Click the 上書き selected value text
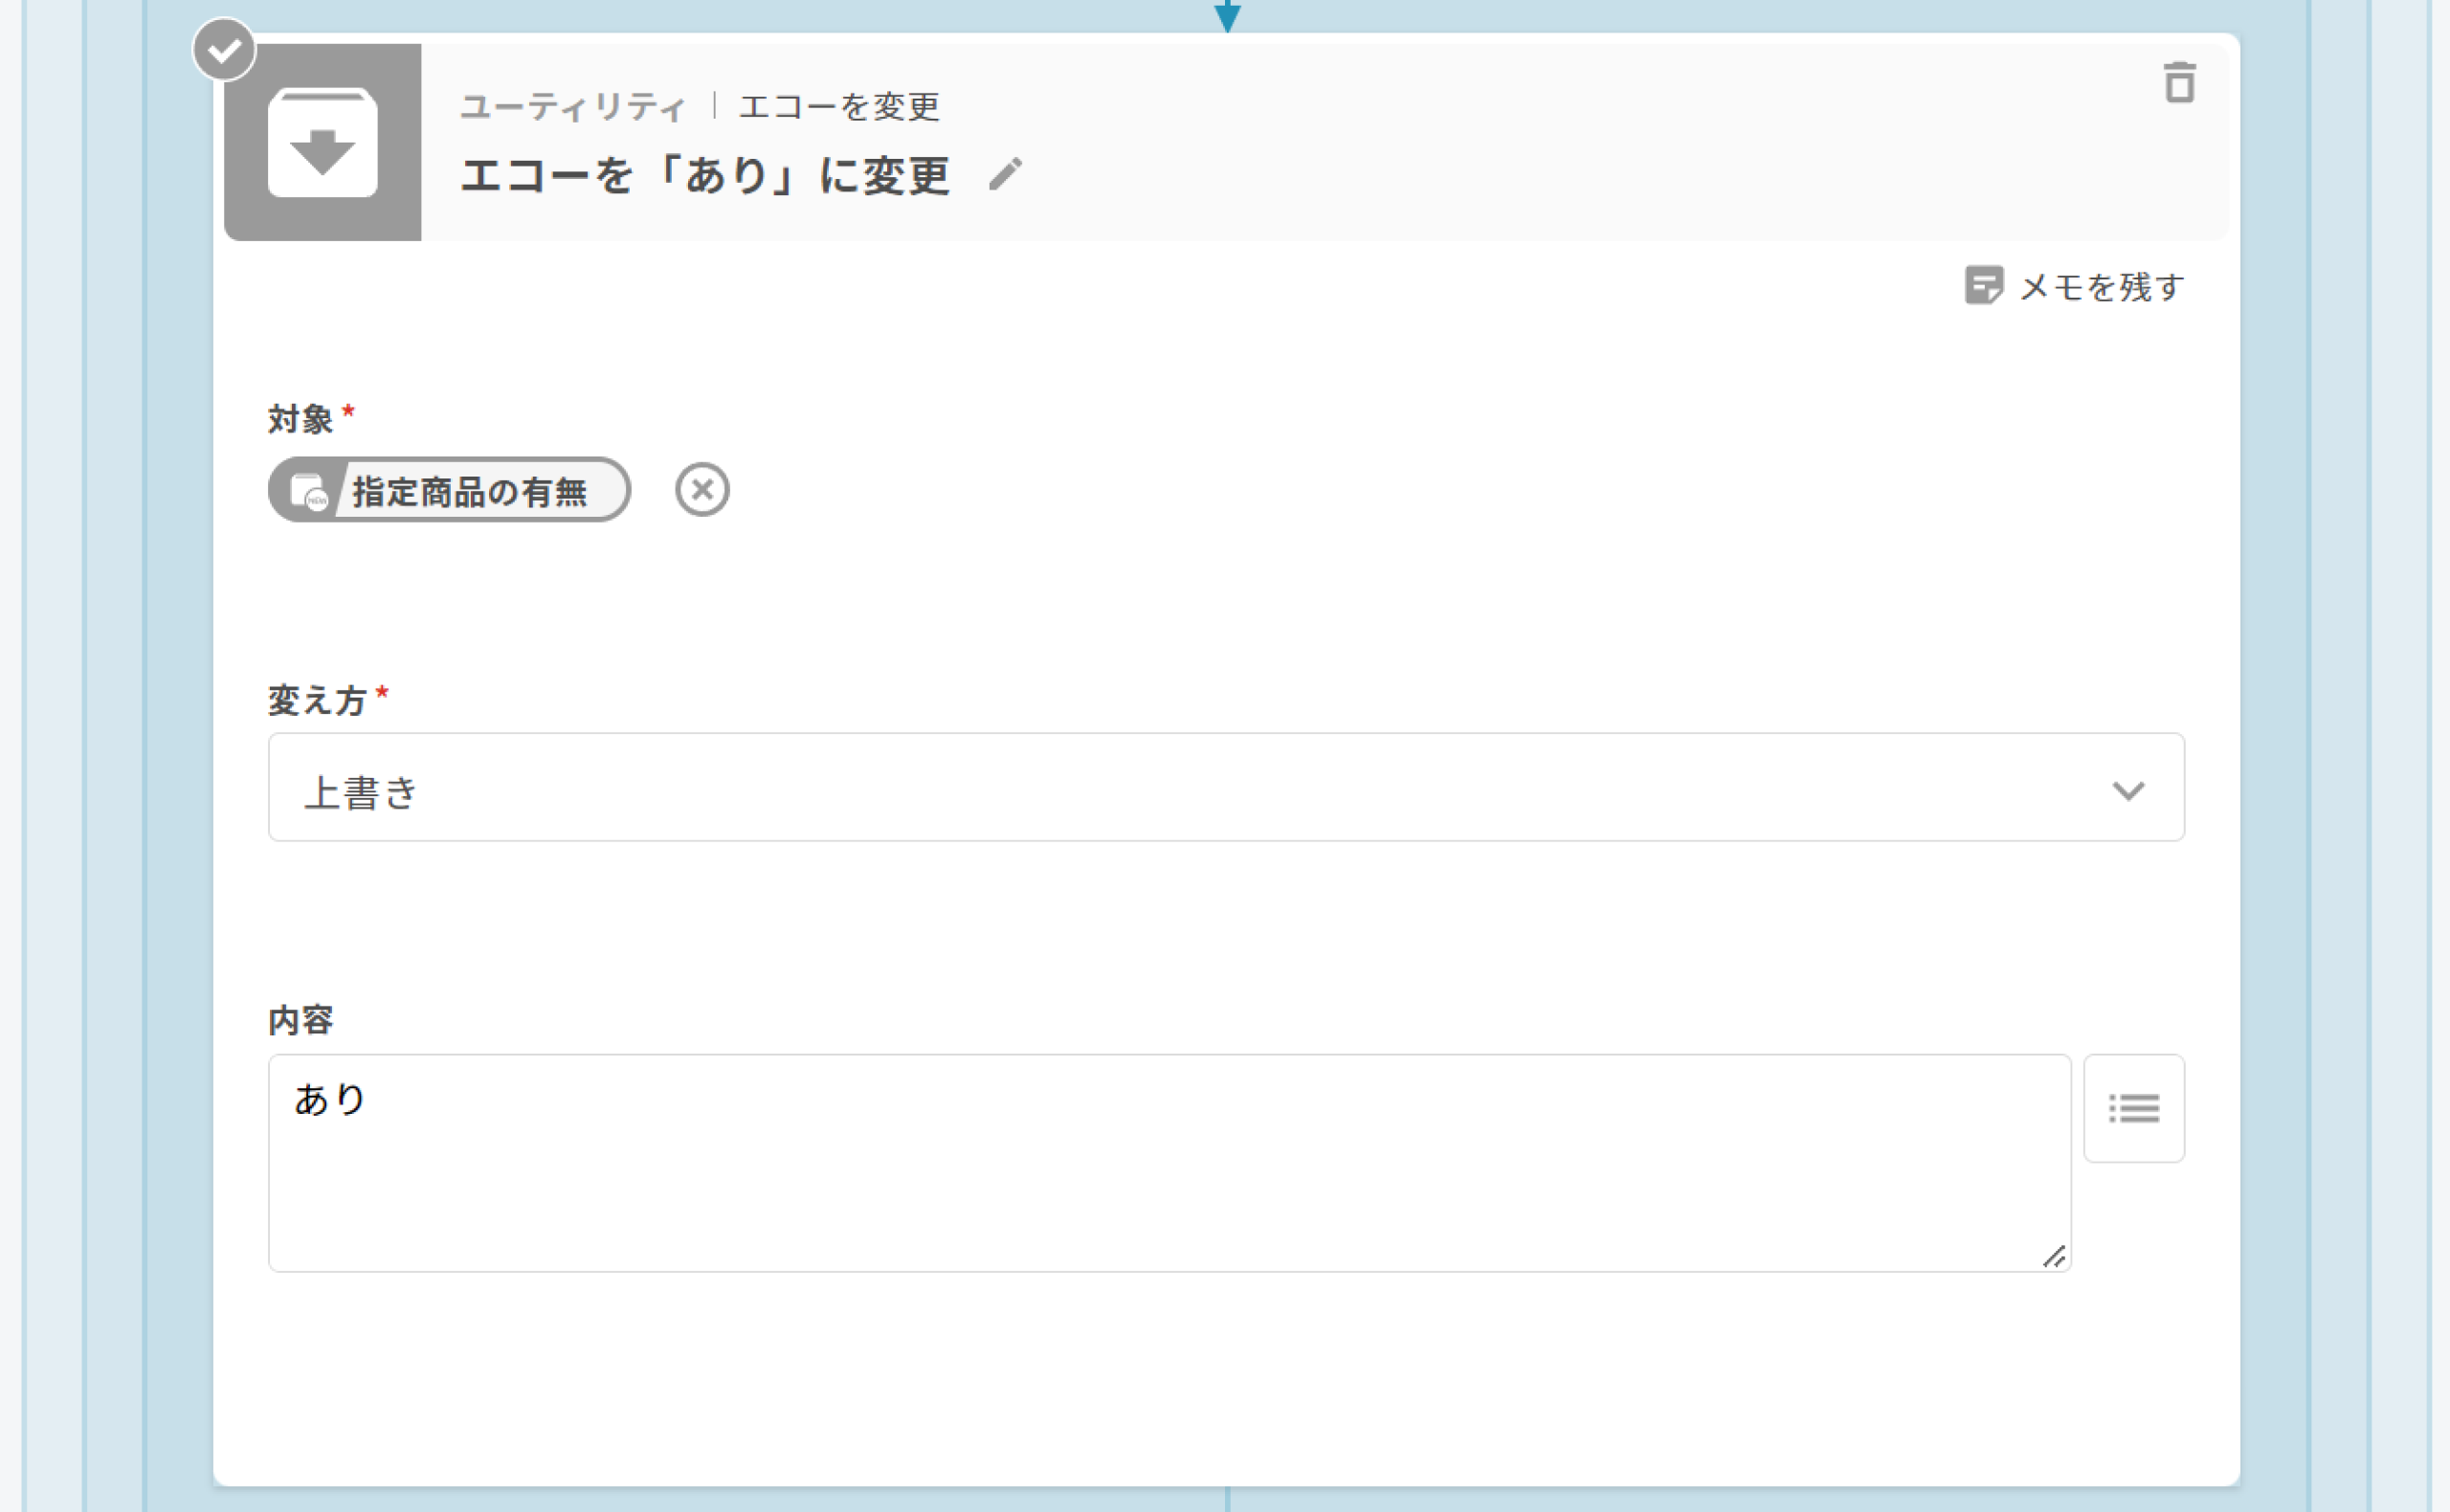 pos(361,792)
